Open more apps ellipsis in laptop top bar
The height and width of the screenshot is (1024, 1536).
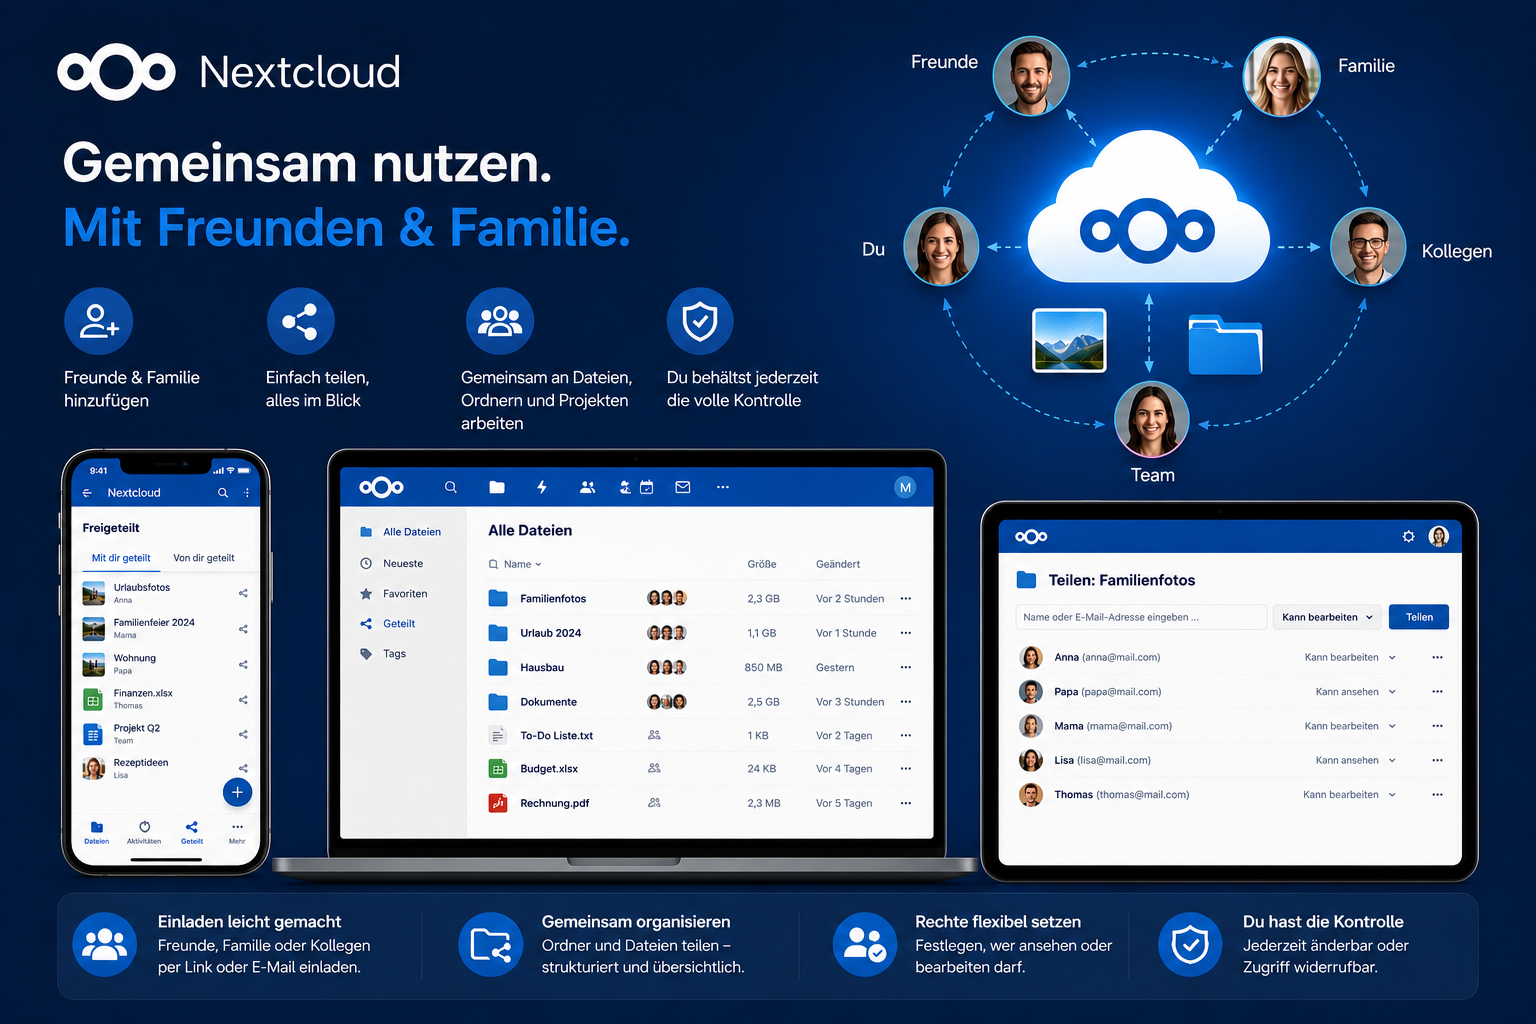(x=723, y=487)
